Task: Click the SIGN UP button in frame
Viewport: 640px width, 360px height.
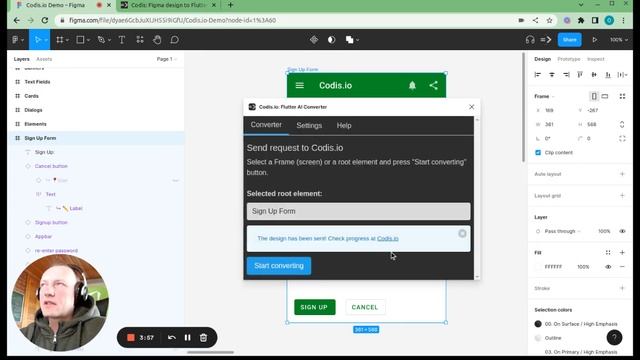Action: 314,307
